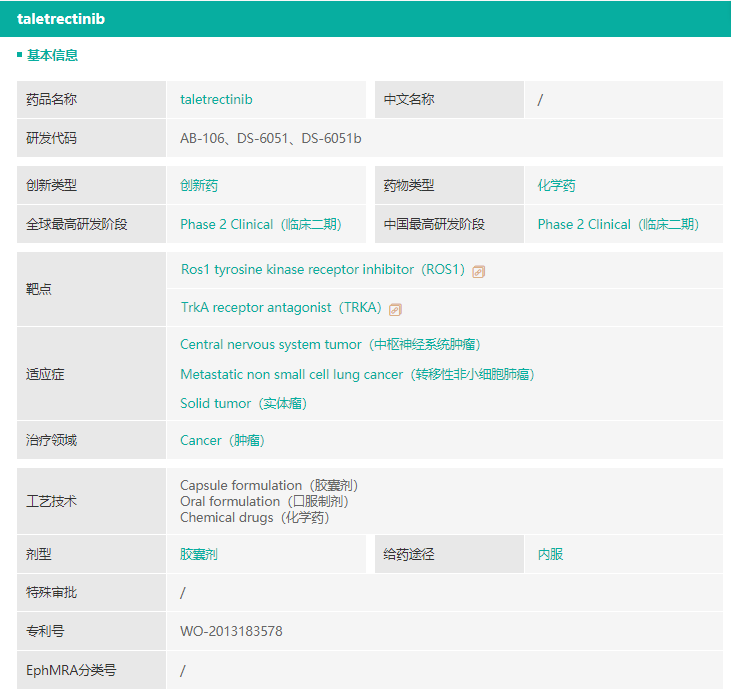Select the Solid tumor indication link
Image resolution: width=731 pixels, height=700 pixels.
pos(243,404)
